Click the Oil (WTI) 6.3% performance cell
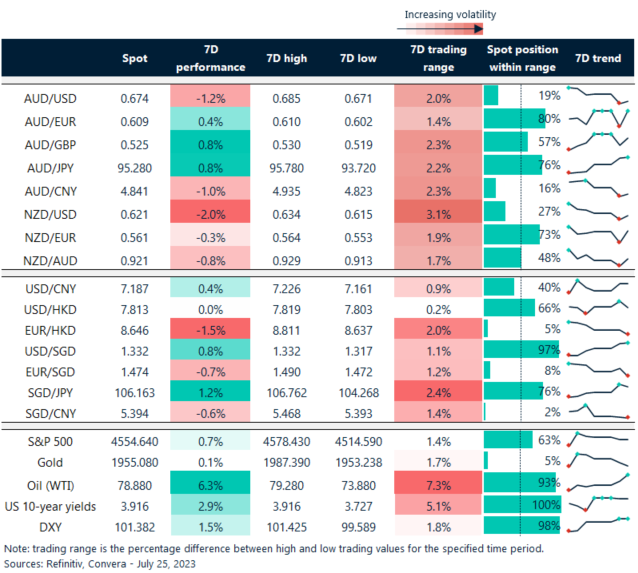The image size is (638, 573). [210, 482]
